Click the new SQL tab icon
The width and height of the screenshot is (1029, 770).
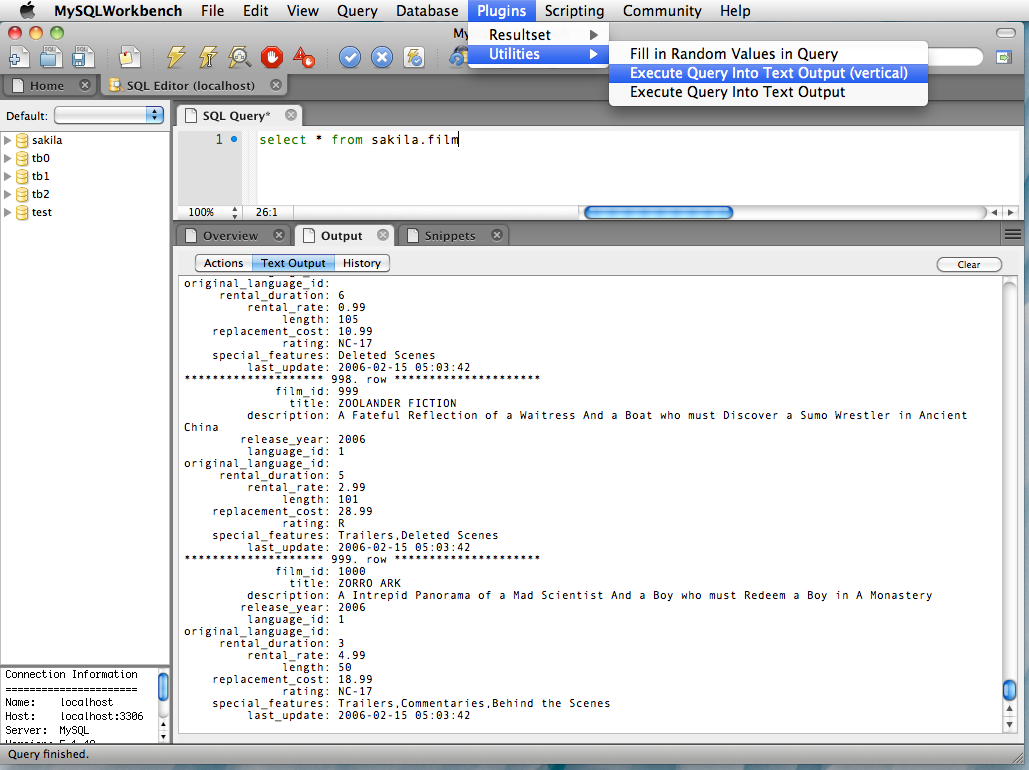tap(18, 57)
